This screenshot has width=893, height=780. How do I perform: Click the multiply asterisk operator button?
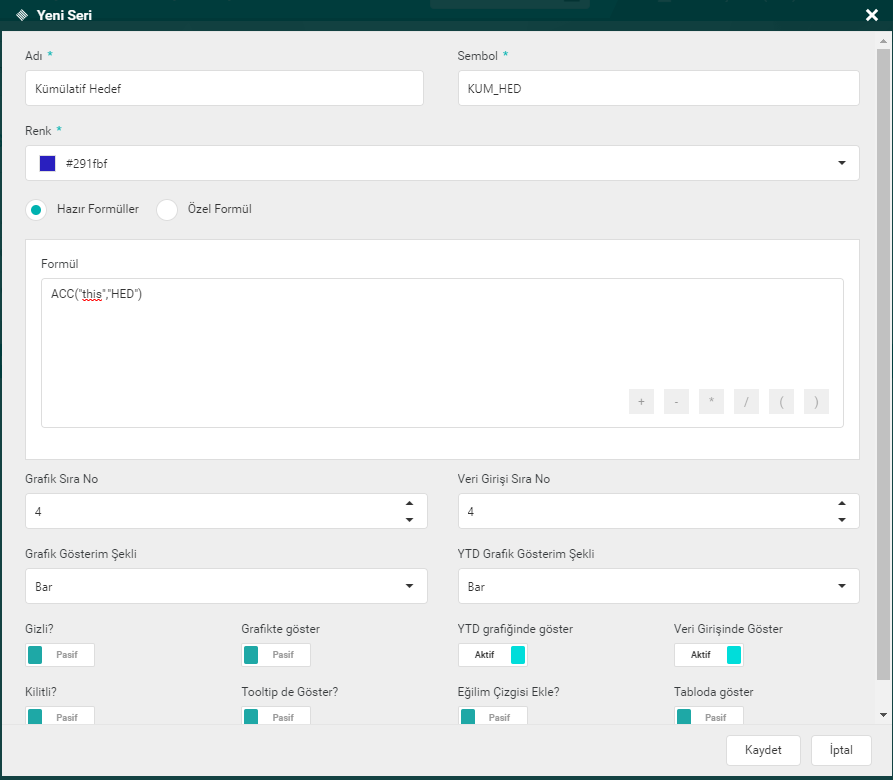coord(711,402)
